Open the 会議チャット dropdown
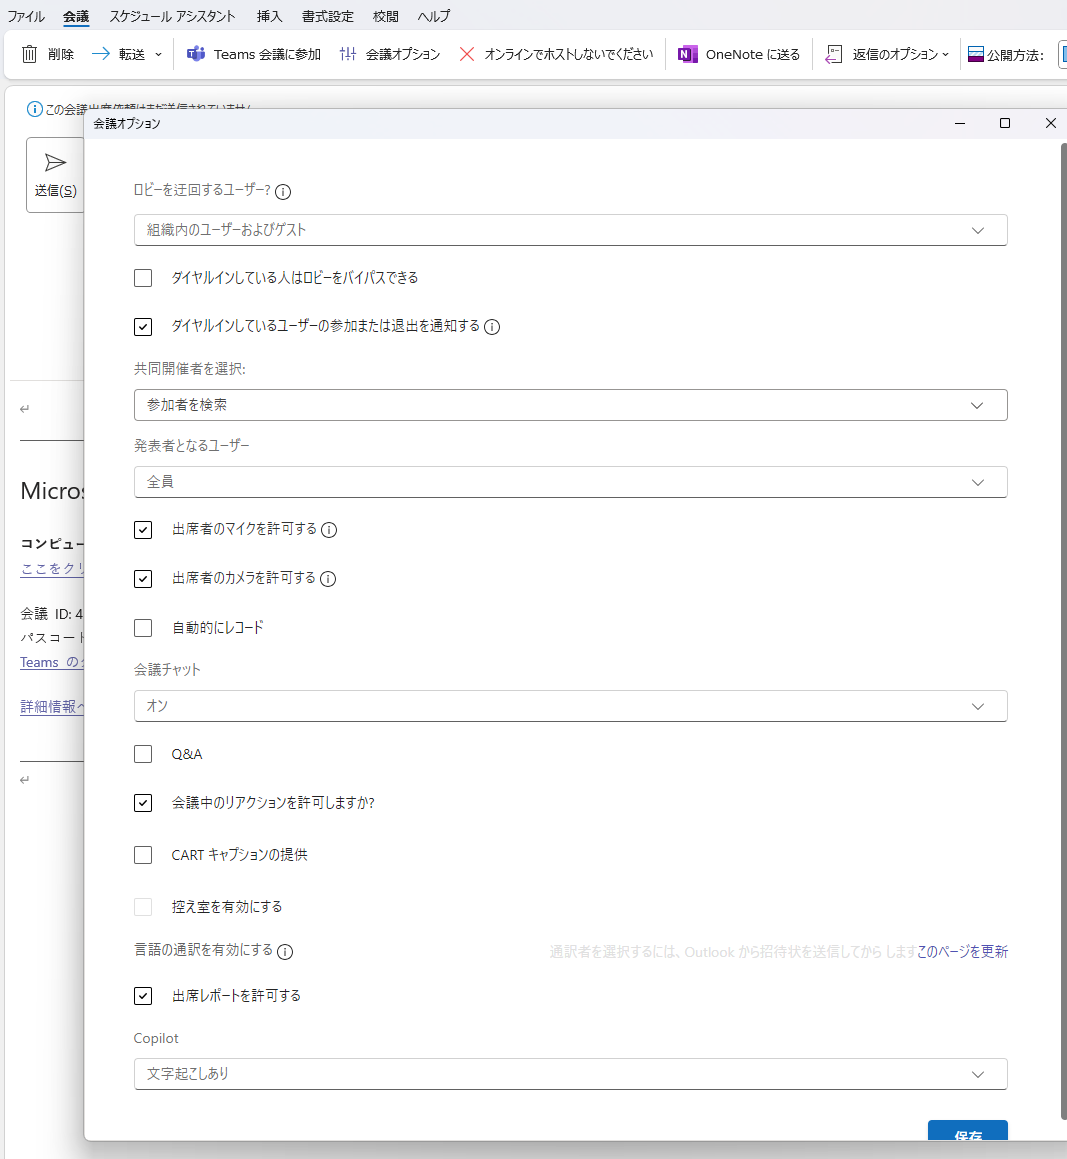Viewport: 1067px width, 1159px height. coord(570,706)
